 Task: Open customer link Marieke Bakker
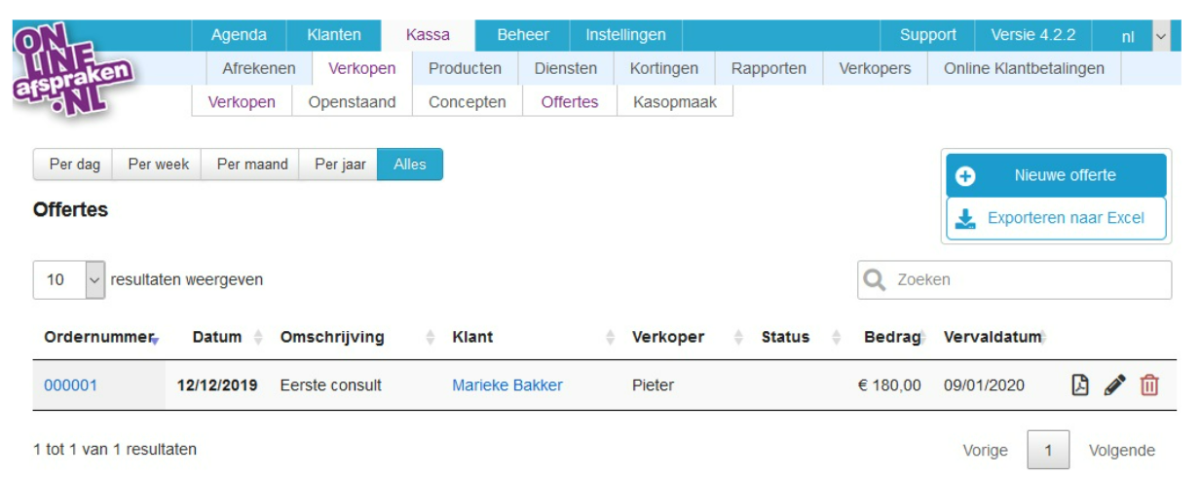(507, 385)
